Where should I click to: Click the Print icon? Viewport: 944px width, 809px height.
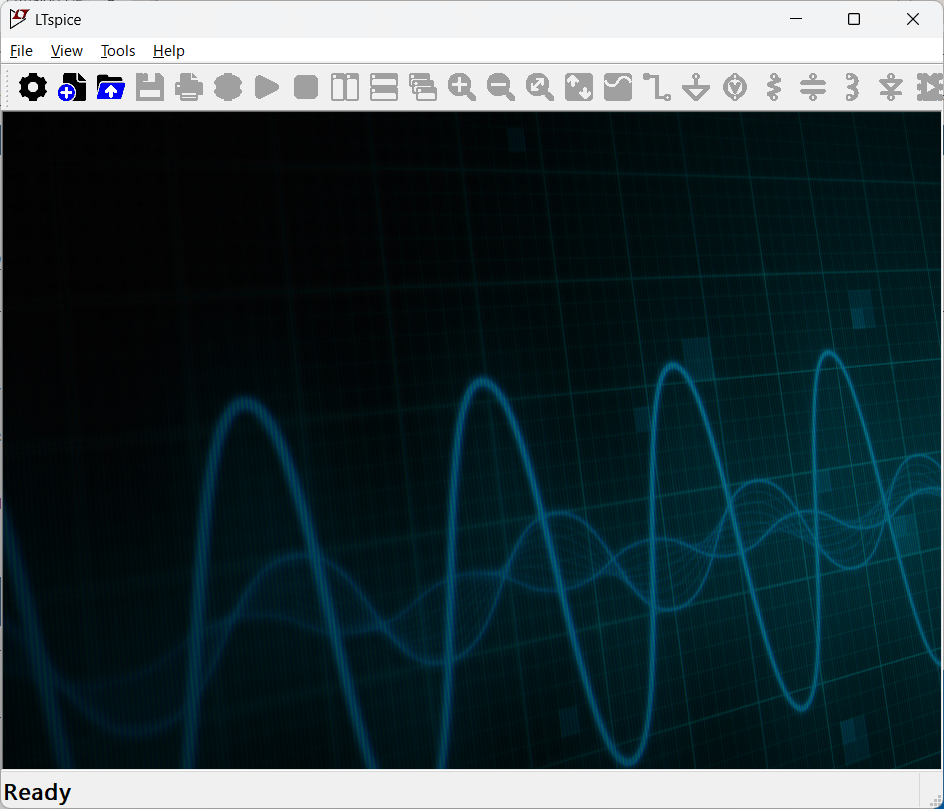(x=189, y=88)
